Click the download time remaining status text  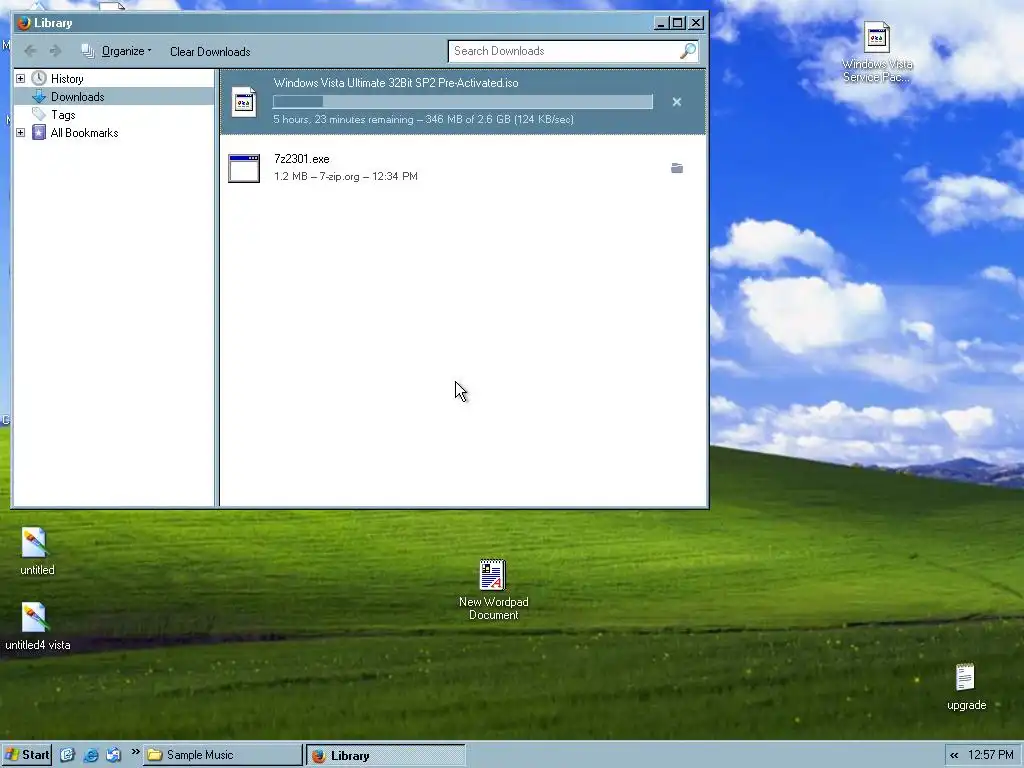pos(423,120)
